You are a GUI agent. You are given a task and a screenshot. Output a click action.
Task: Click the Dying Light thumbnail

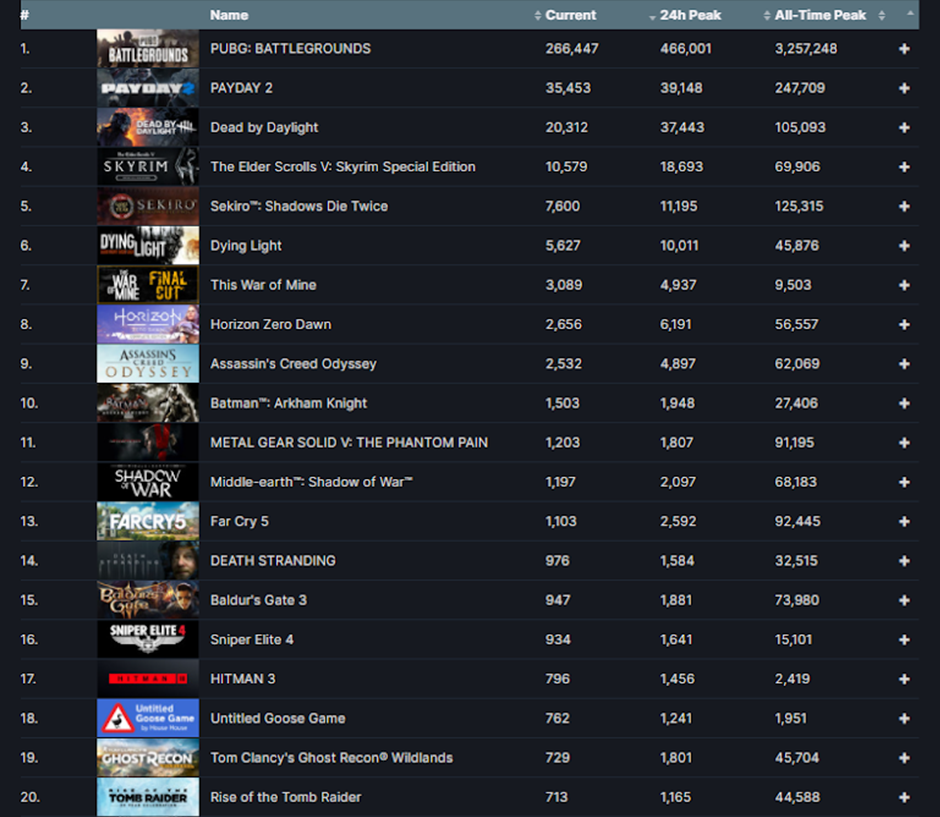[148, 246]
